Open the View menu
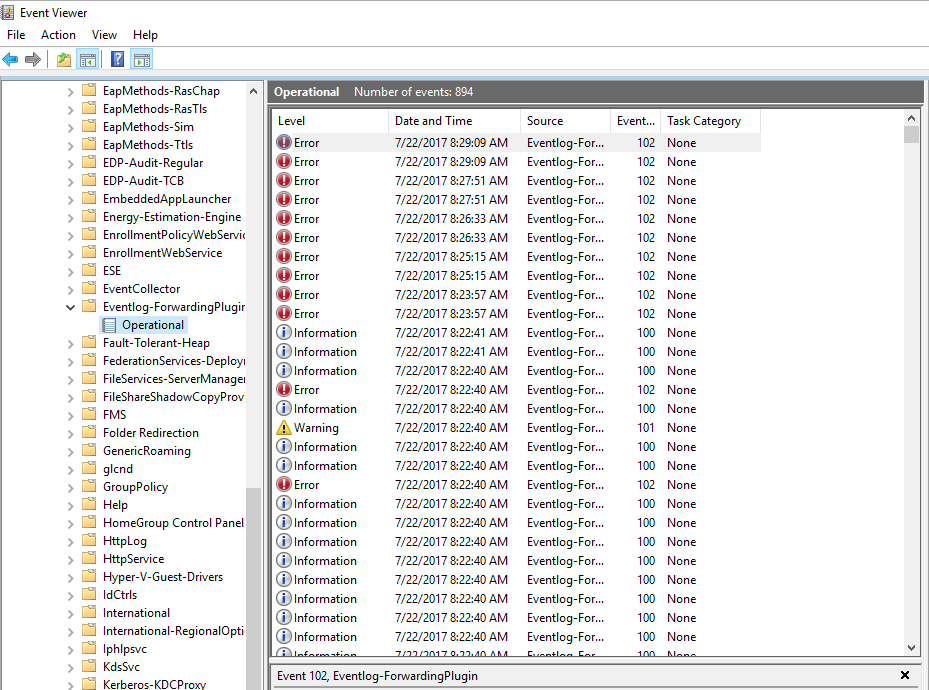This screenshot has height=690, width=929. coord(104,34)
